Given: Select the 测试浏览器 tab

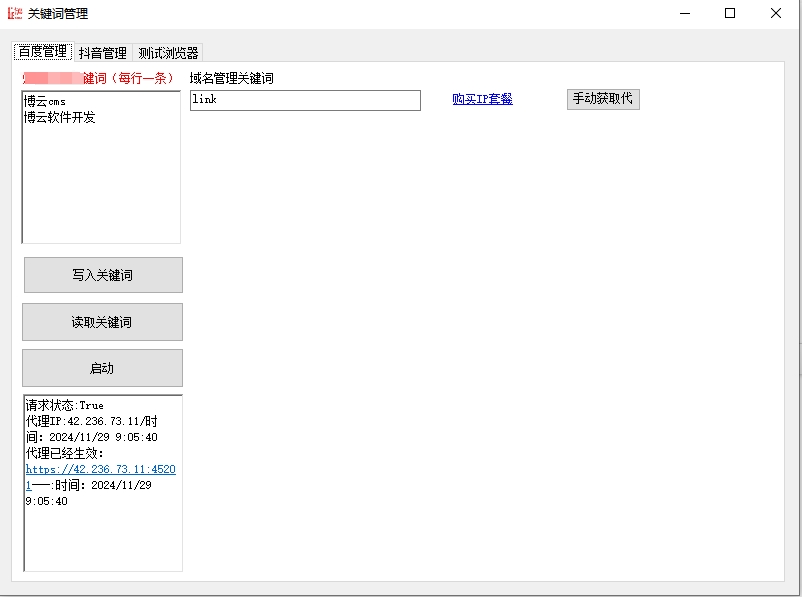Looking at the screenshot, I should point(168,53).
